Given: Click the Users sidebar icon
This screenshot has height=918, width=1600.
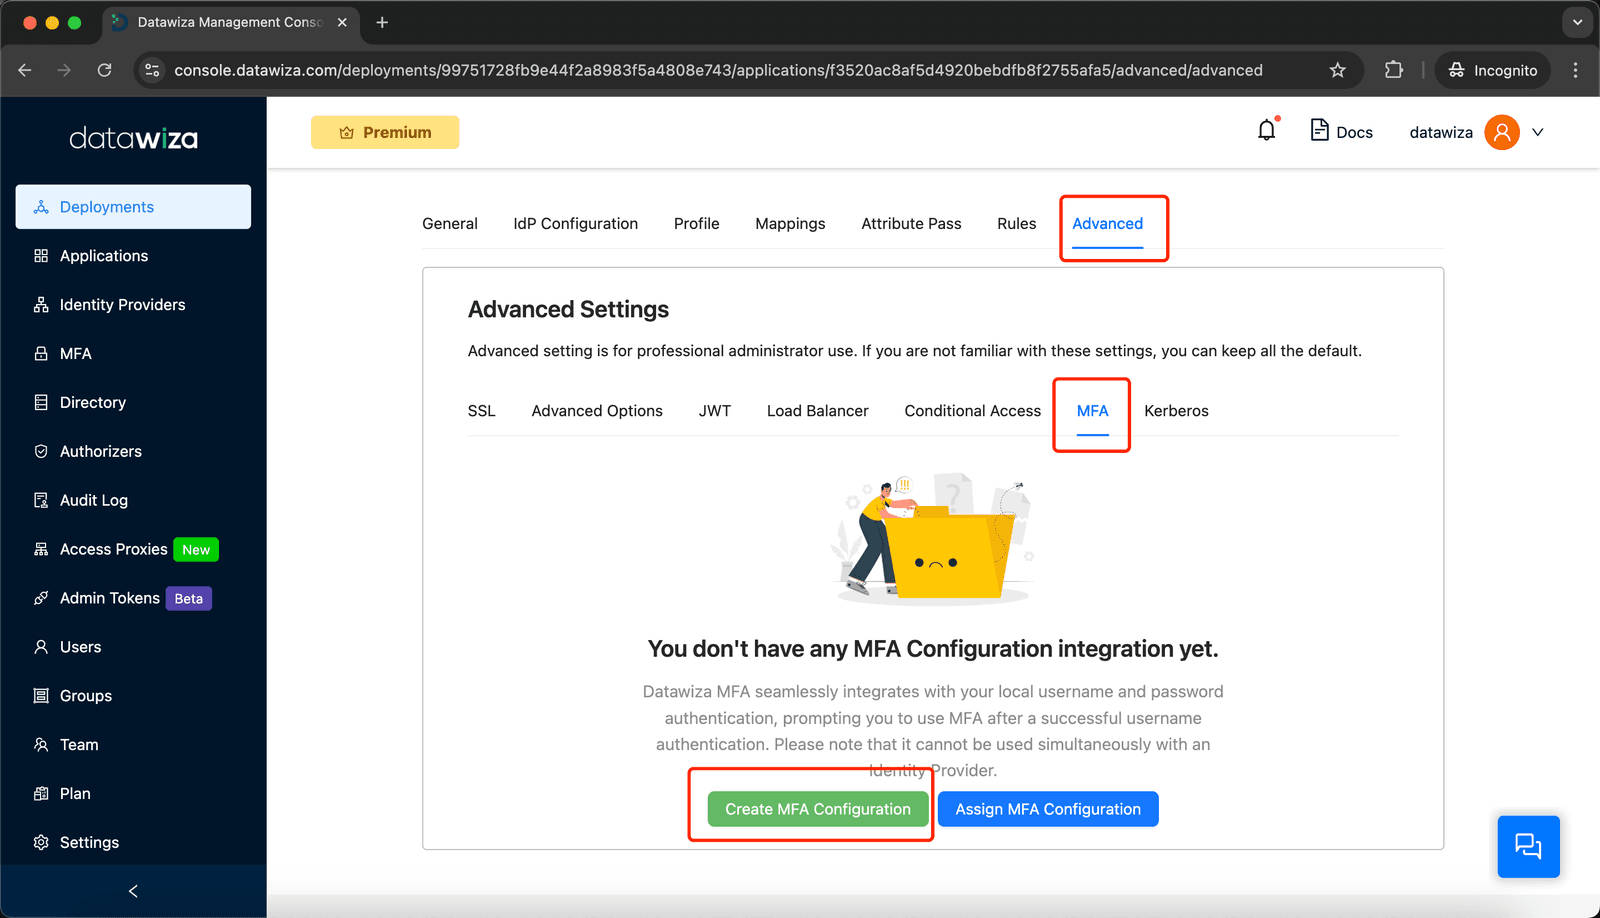Looking at the screenshot, I should pyautogui.click(x=41, y=647).
